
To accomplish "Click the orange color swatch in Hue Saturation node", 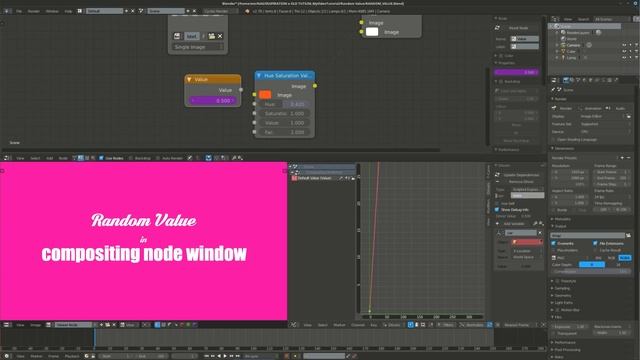I will point(265,95).
